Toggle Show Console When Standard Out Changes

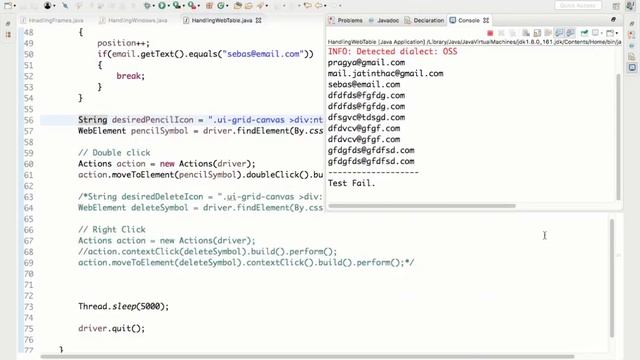coord(559,33)
